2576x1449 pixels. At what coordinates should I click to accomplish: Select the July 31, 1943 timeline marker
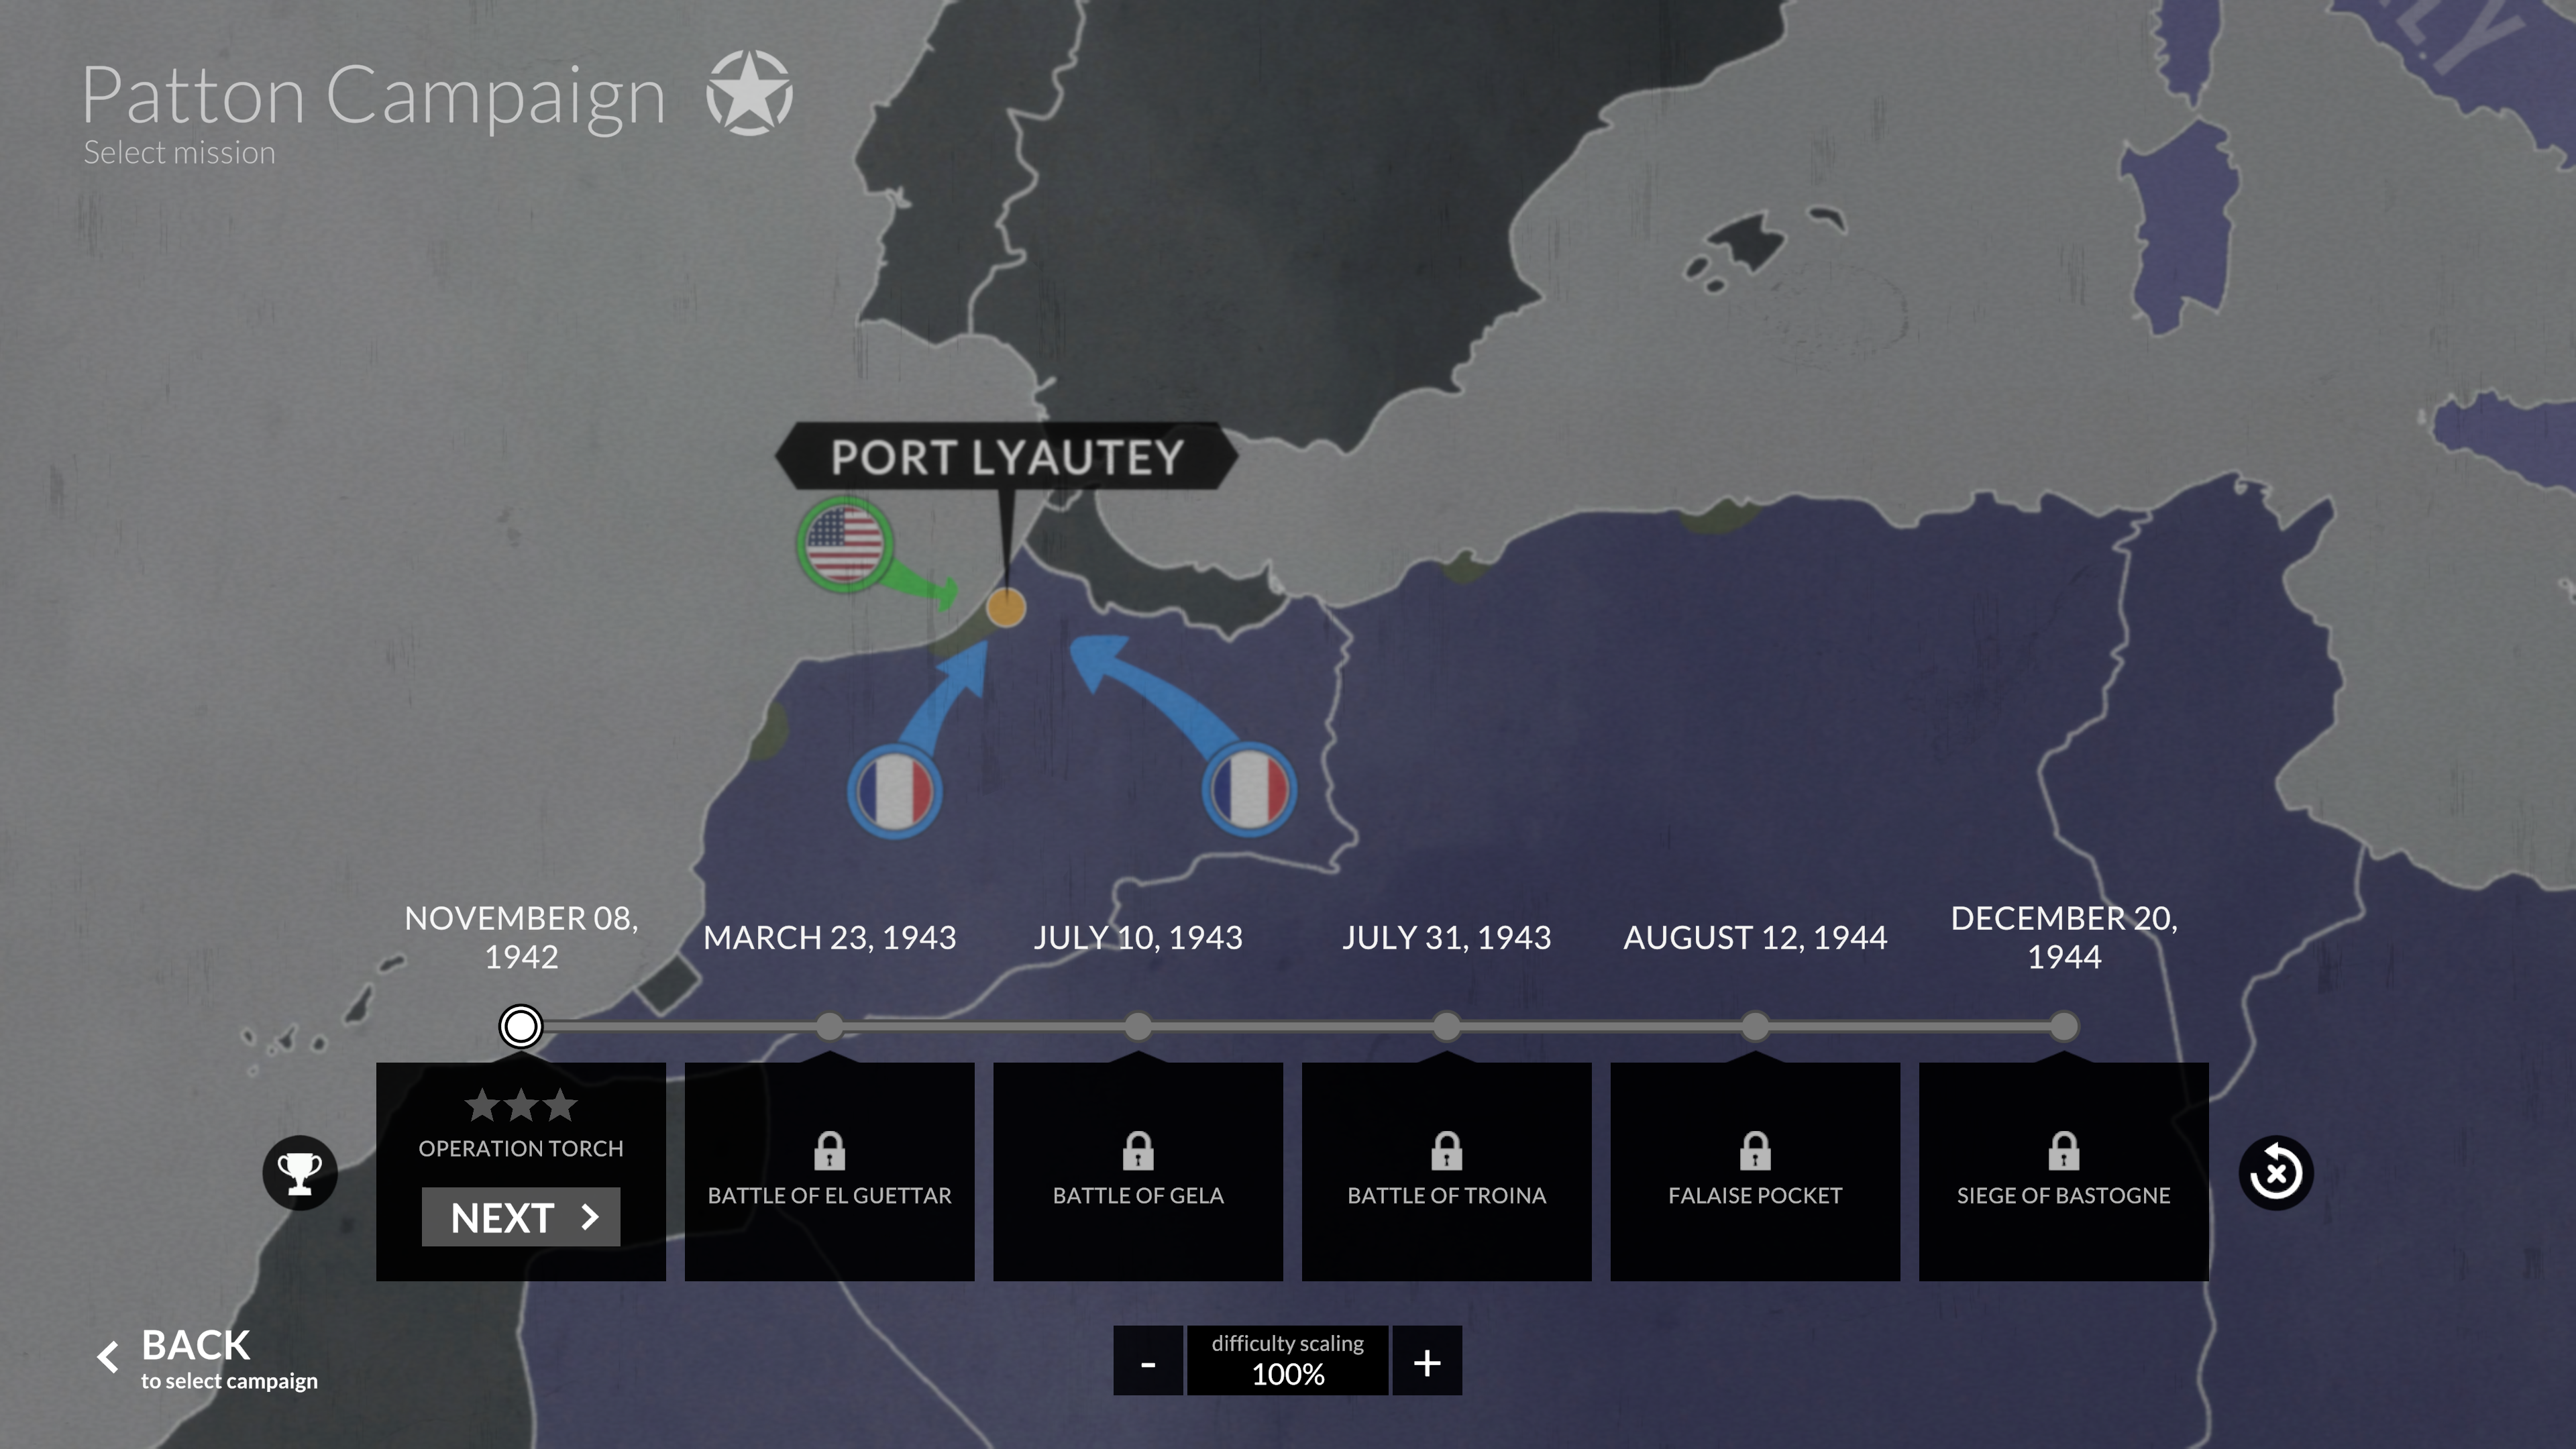(x=1447, y=1026)
